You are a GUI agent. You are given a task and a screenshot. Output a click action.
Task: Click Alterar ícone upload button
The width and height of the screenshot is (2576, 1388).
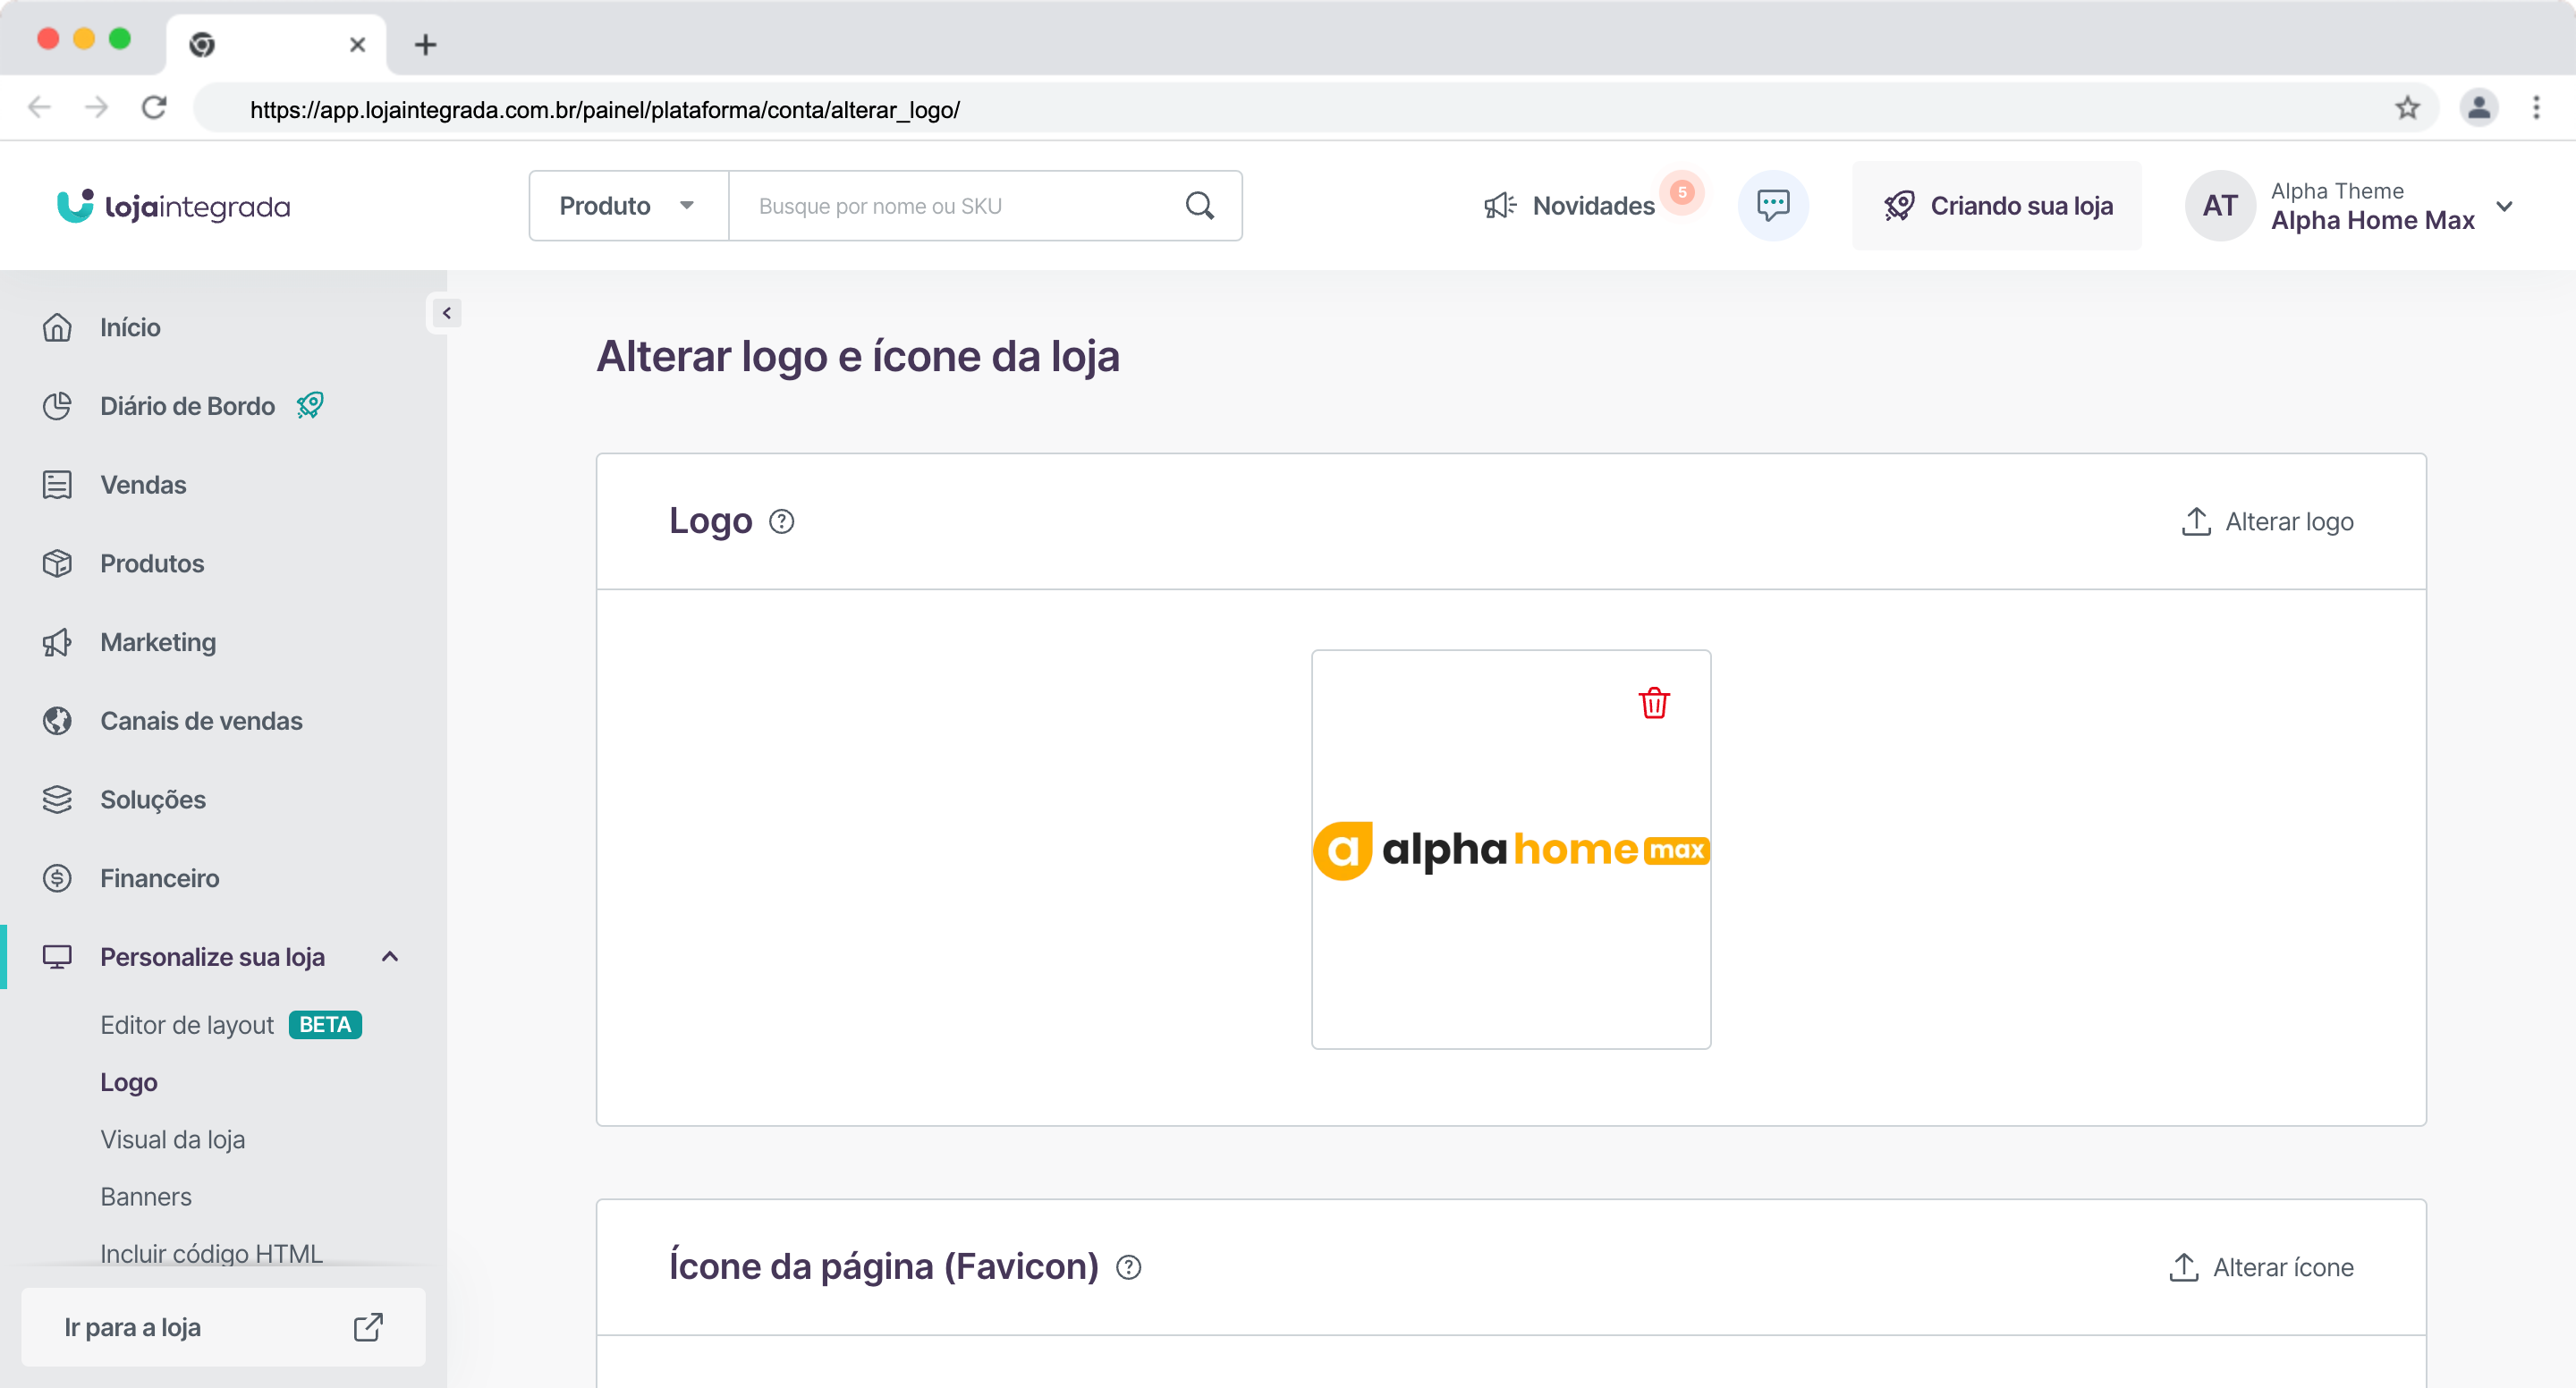(x=2261, y=1267)
